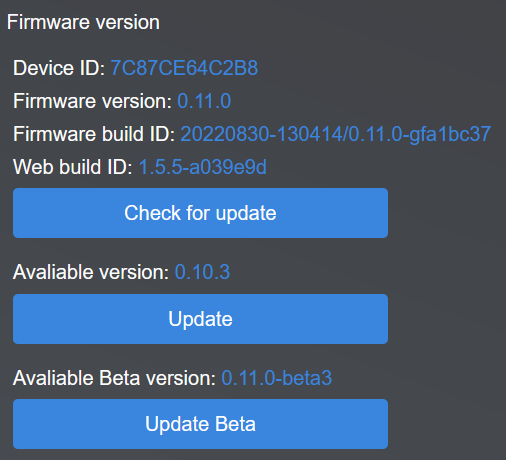506x460 pixels.
Task: Click the empty panel area right of Update
Action: (447, 319)
